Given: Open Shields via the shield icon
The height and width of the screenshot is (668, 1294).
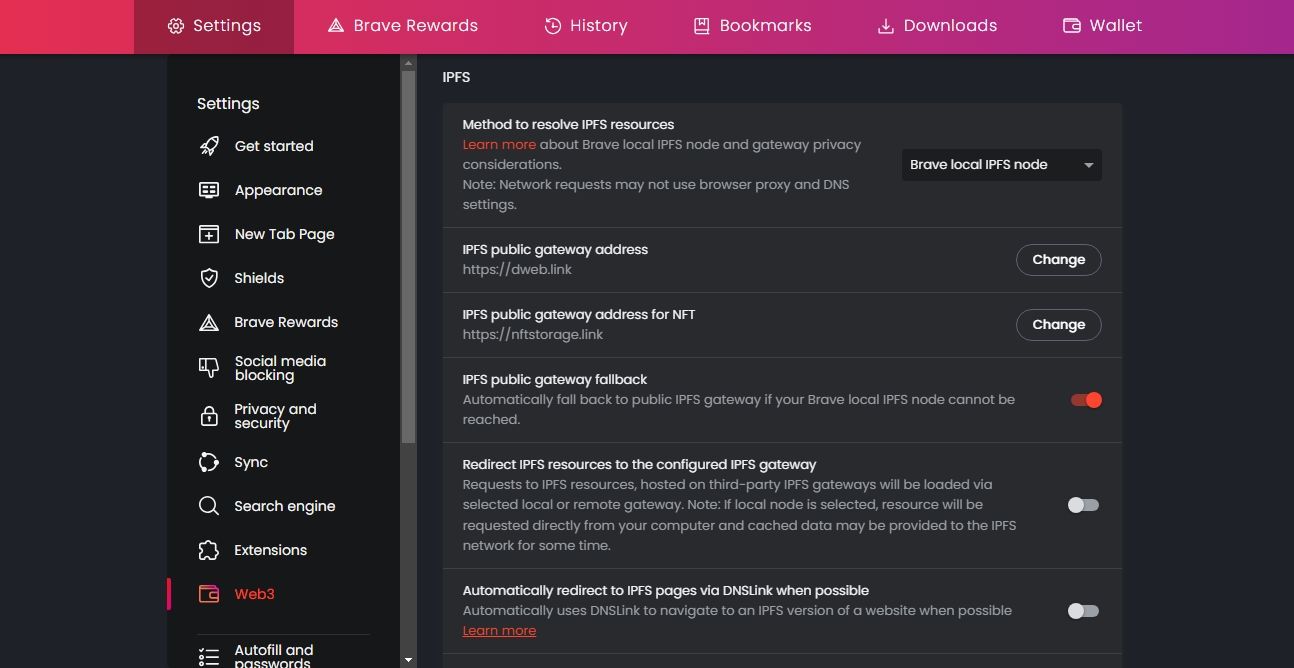Looking at the screenshot, I should [x=208, y=278].
